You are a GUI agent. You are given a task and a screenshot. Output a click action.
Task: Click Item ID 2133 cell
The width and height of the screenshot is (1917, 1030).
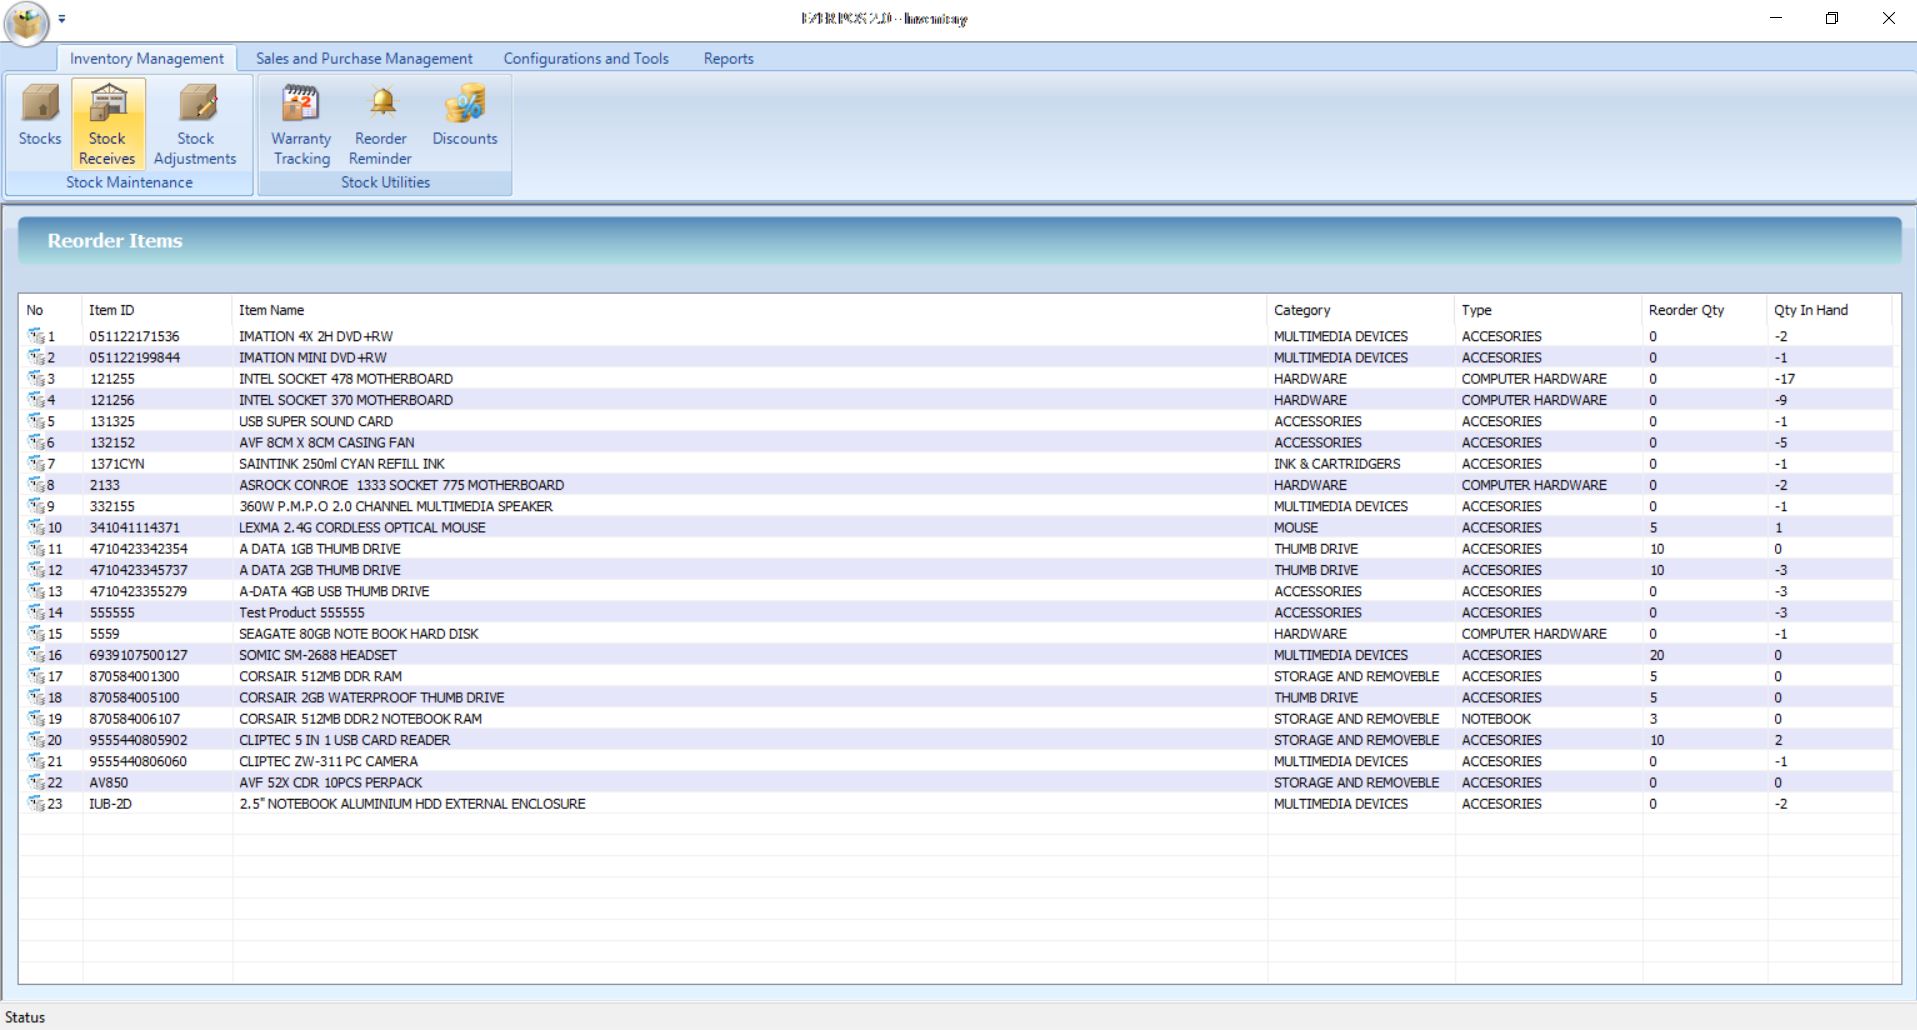104,485
